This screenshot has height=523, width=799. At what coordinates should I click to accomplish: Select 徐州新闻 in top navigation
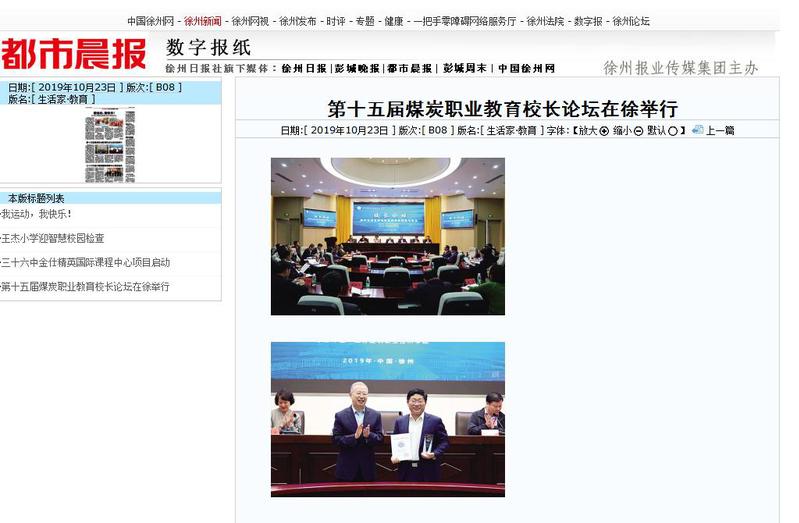point(203,21)
